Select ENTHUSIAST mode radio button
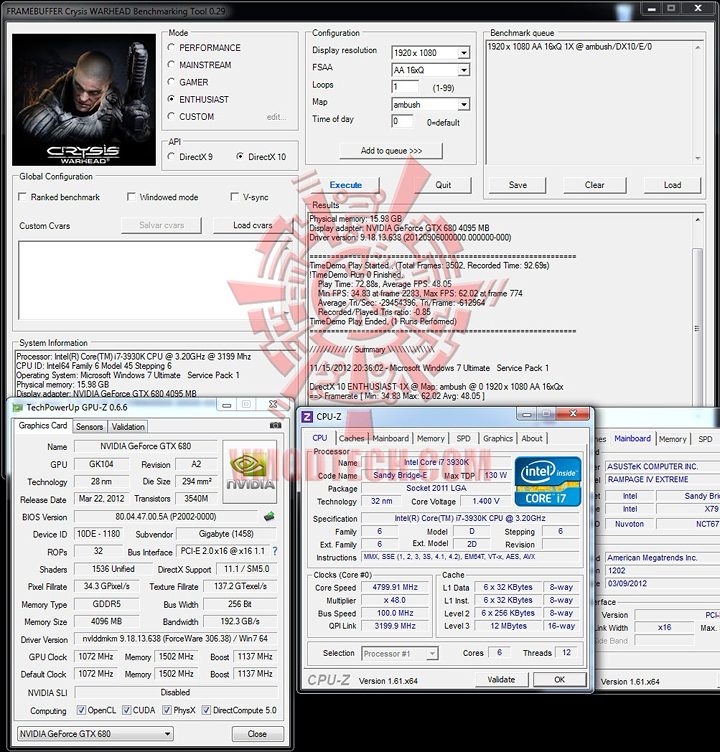The width and height of the screenshot is (720, 752). click(171, 99)
